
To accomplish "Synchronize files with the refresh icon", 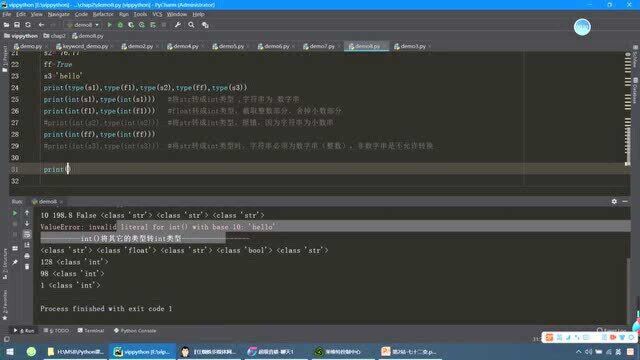I will (28, 25).
